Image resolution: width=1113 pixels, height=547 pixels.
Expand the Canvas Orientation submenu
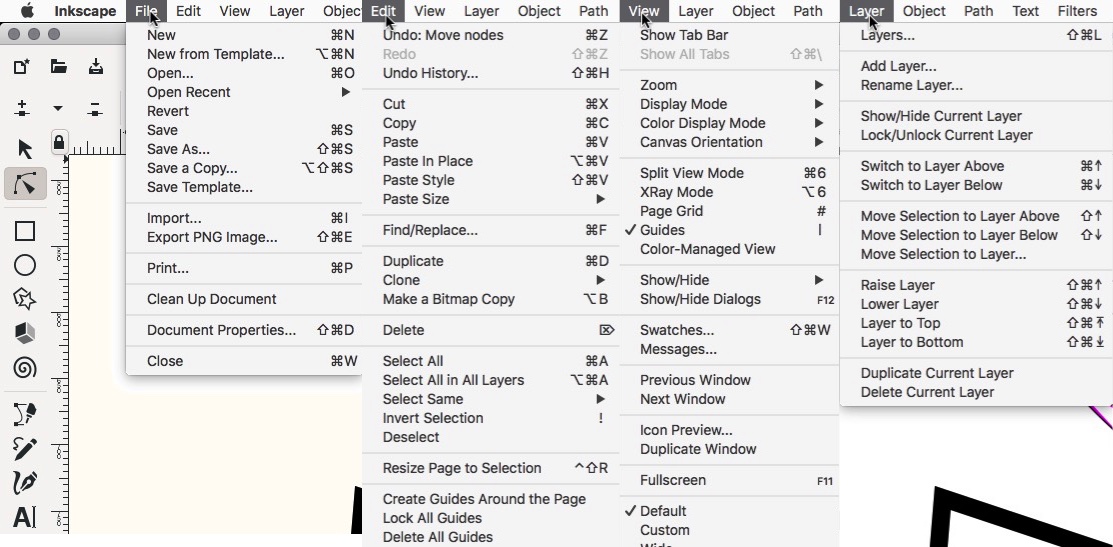pos(729,142)
